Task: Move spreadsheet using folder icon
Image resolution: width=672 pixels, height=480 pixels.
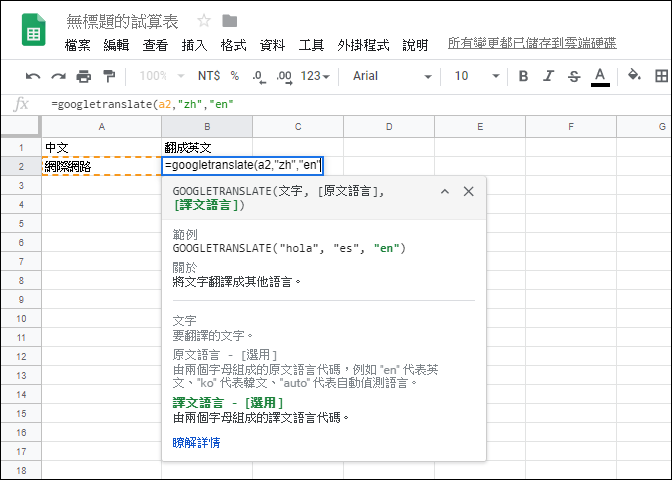Action: pos(230,21)
